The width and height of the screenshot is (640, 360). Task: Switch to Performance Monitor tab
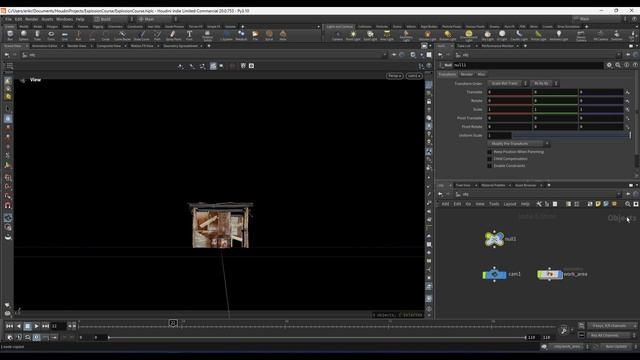click(497, 46)
